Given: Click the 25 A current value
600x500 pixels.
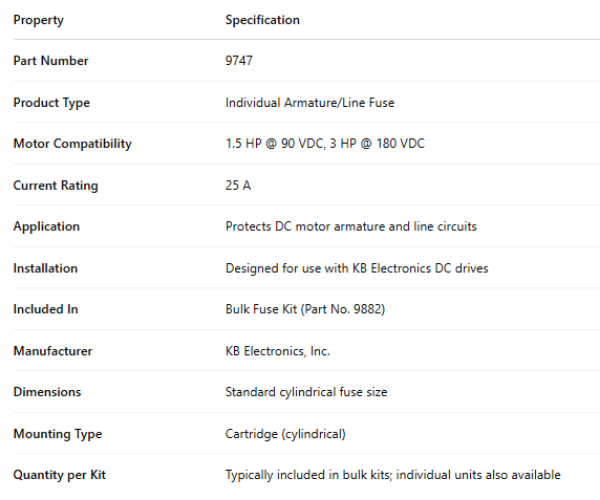Looking at the screenshot, I should tap(238, 186).
